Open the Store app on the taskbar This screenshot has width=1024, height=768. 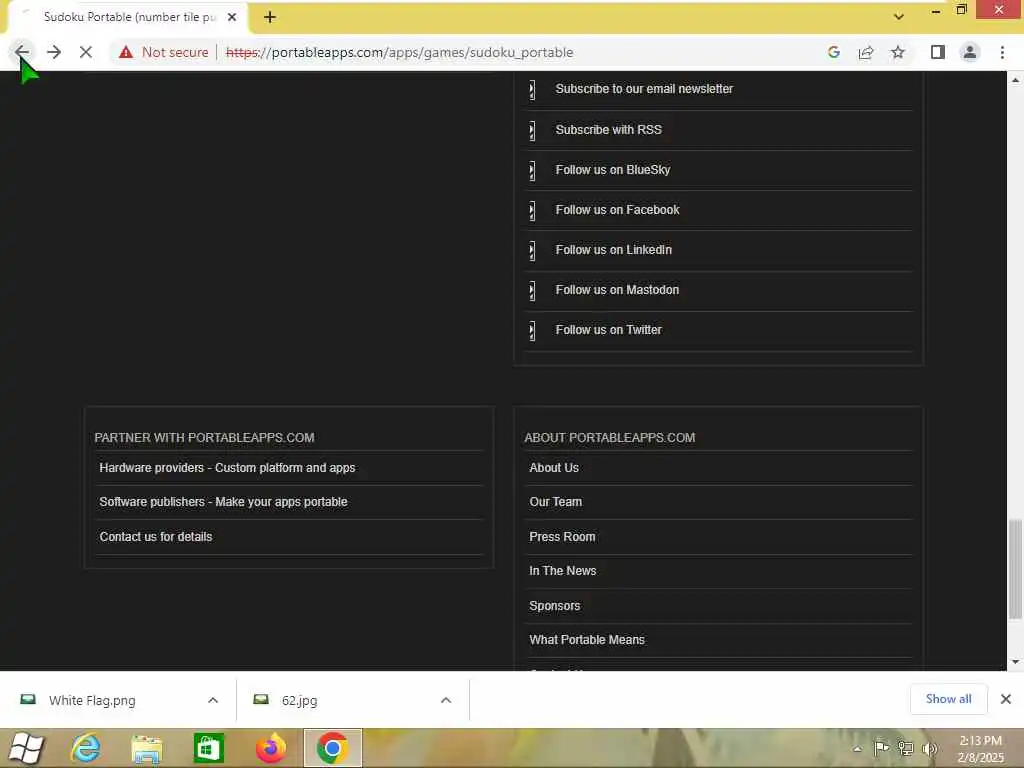pos(209,748)
